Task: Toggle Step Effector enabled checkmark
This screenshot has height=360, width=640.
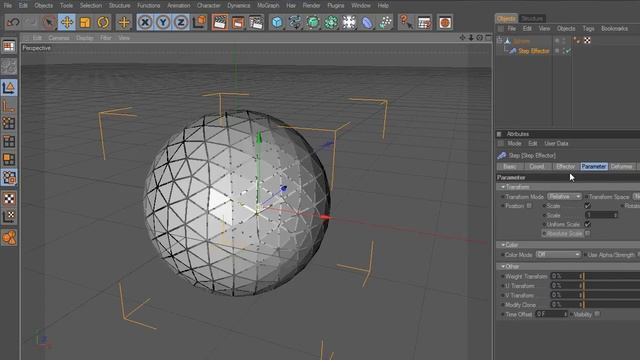Action: click(567, 51)
